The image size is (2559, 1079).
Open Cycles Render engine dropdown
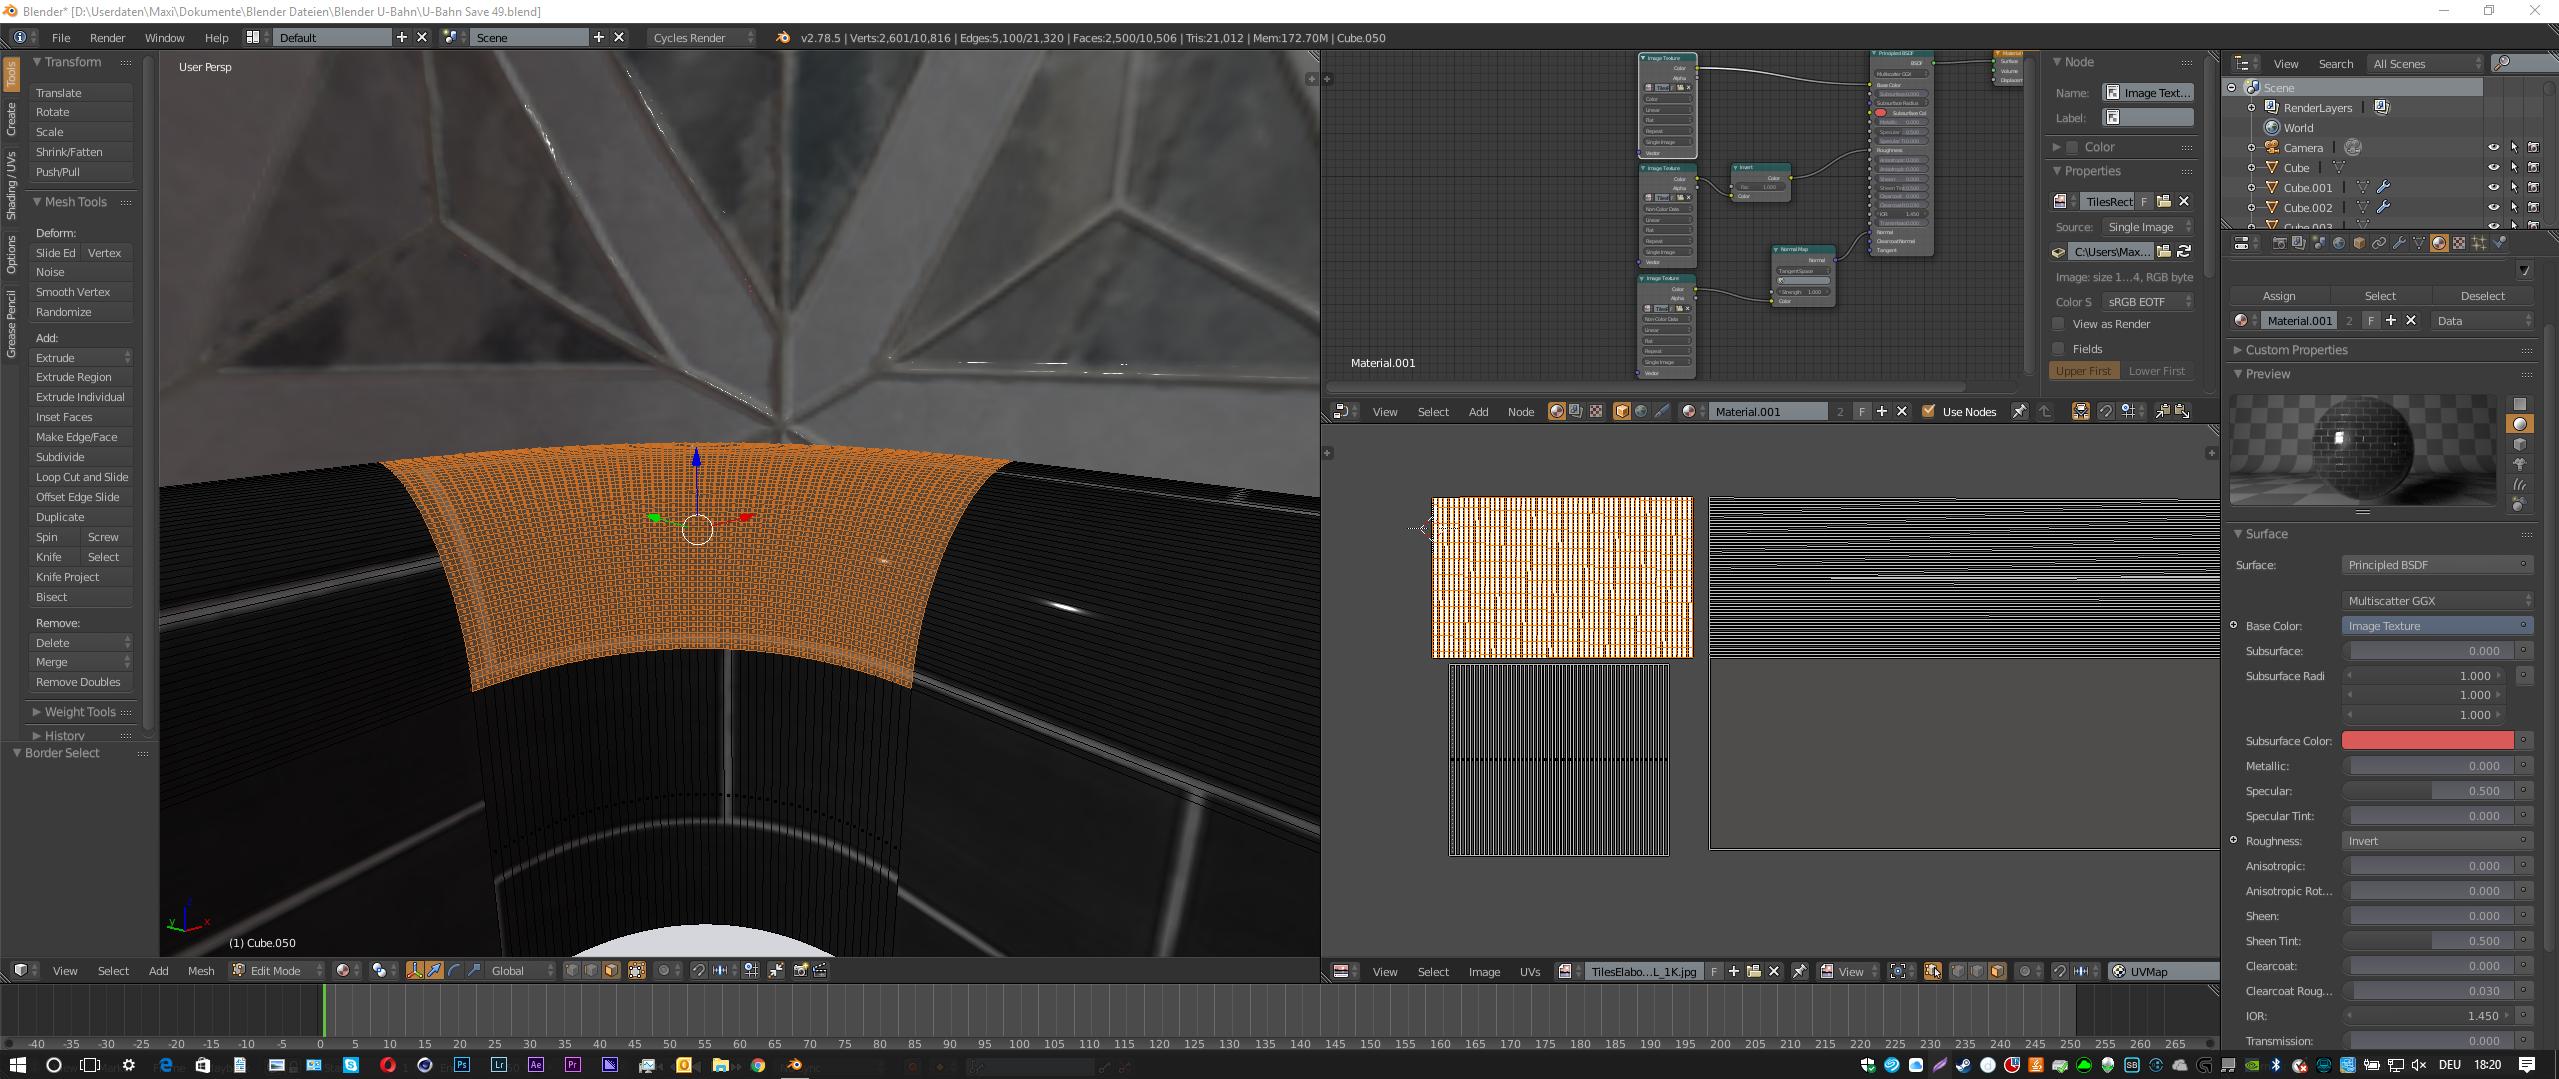coord(703,37)
